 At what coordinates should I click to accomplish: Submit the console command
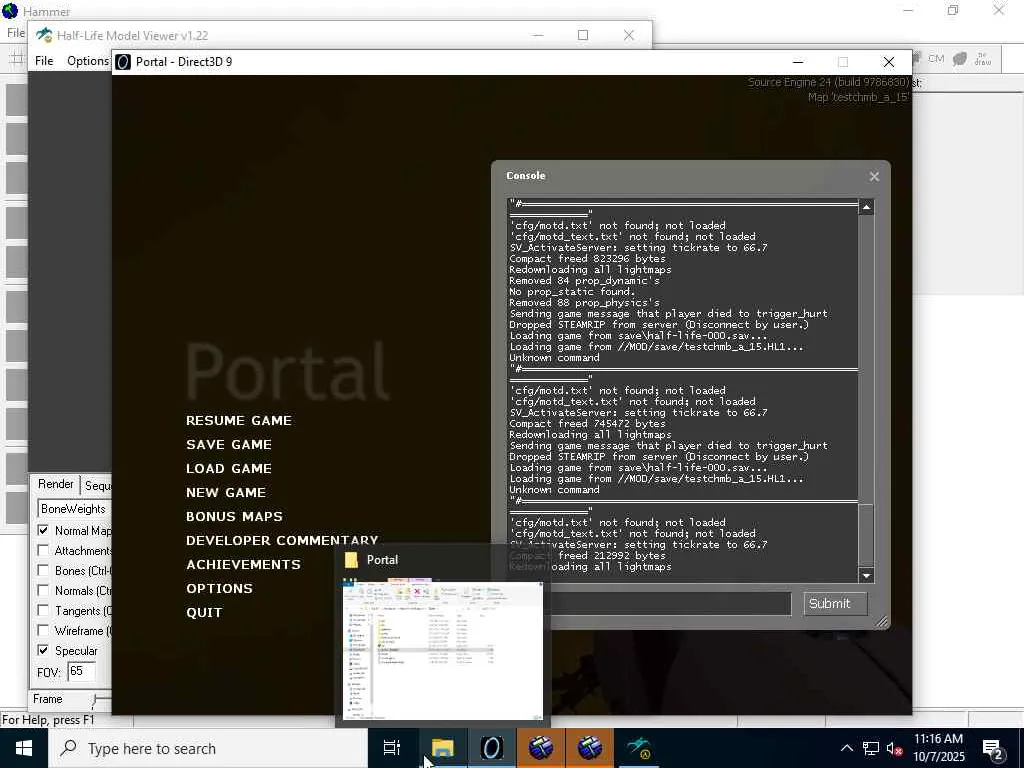click(x=835, y=603)
